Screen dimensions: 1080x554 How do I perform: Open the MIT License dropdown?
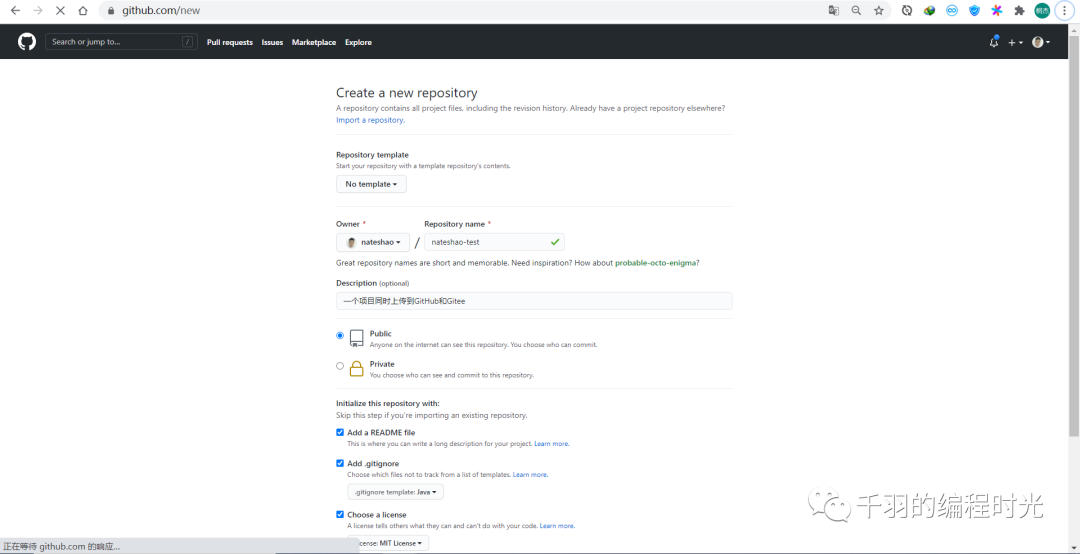[x=388, y=543]
